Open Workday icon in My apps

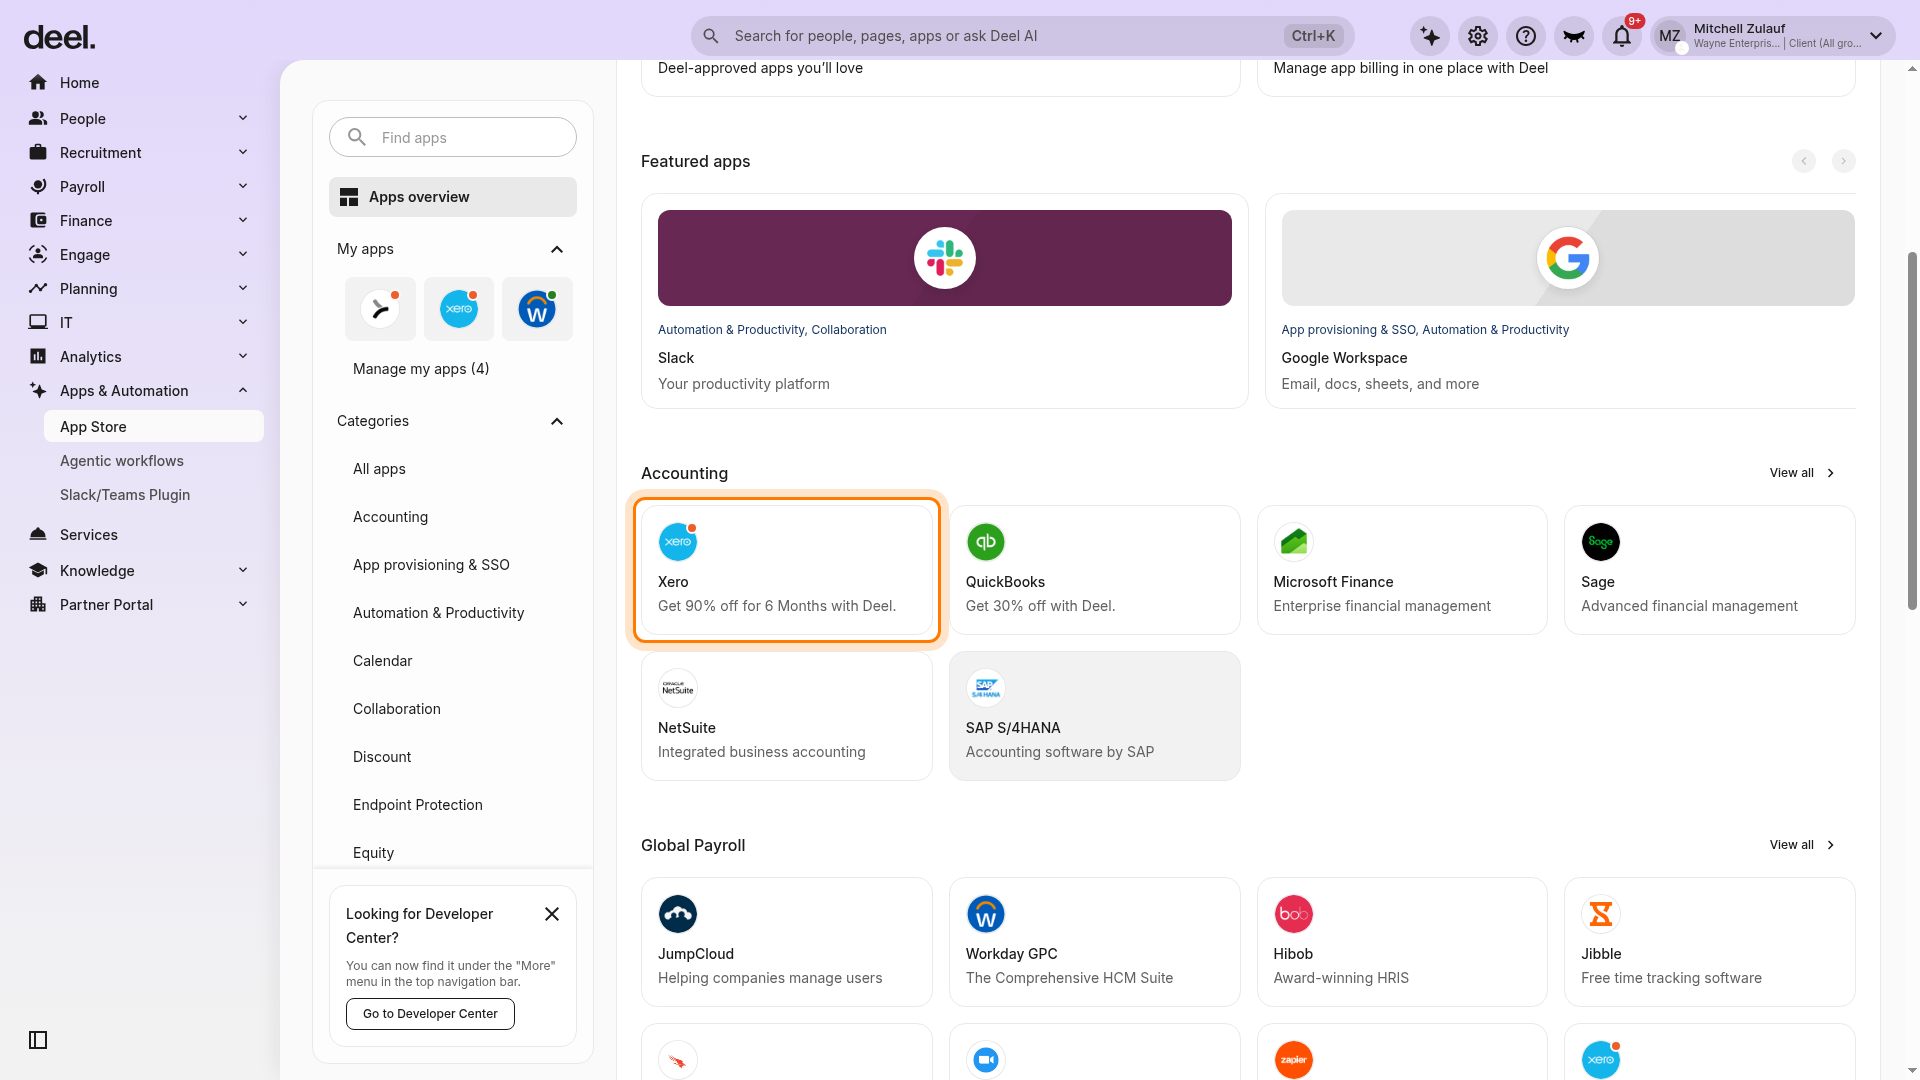point(537,309)
